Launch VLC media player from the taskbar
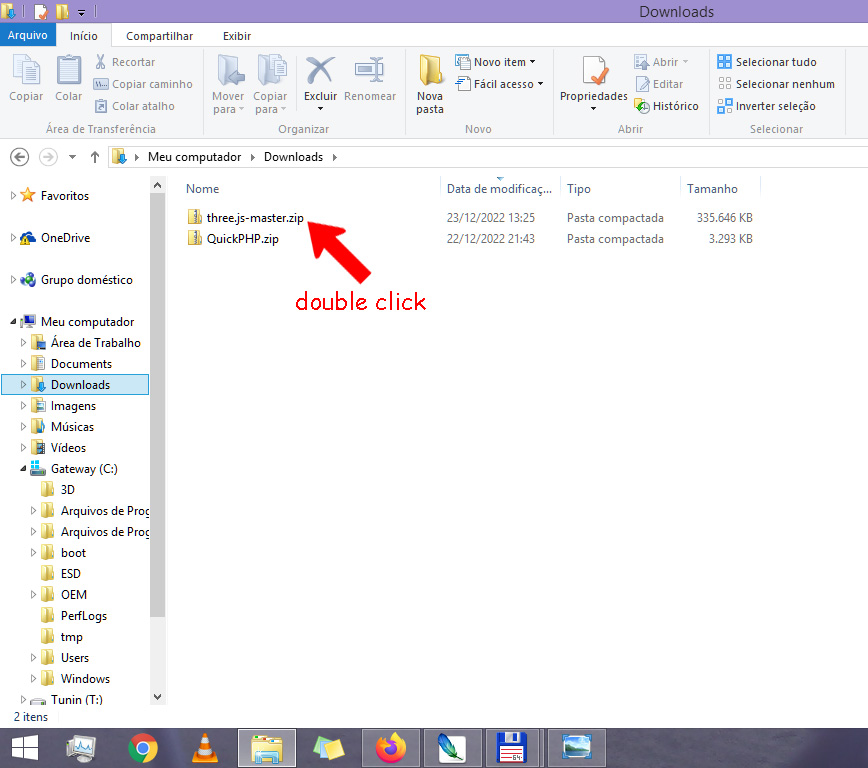 204,747
